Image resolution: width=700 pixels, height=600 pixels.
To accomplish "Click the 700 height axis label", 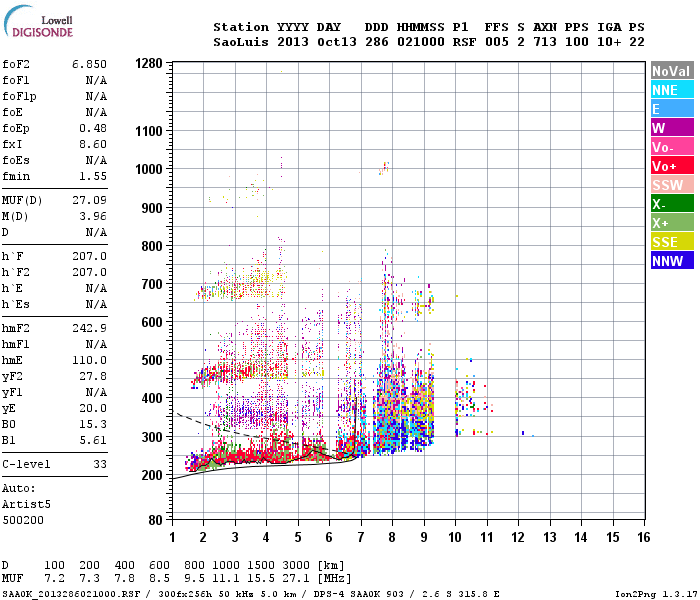I will click(152, 284).
